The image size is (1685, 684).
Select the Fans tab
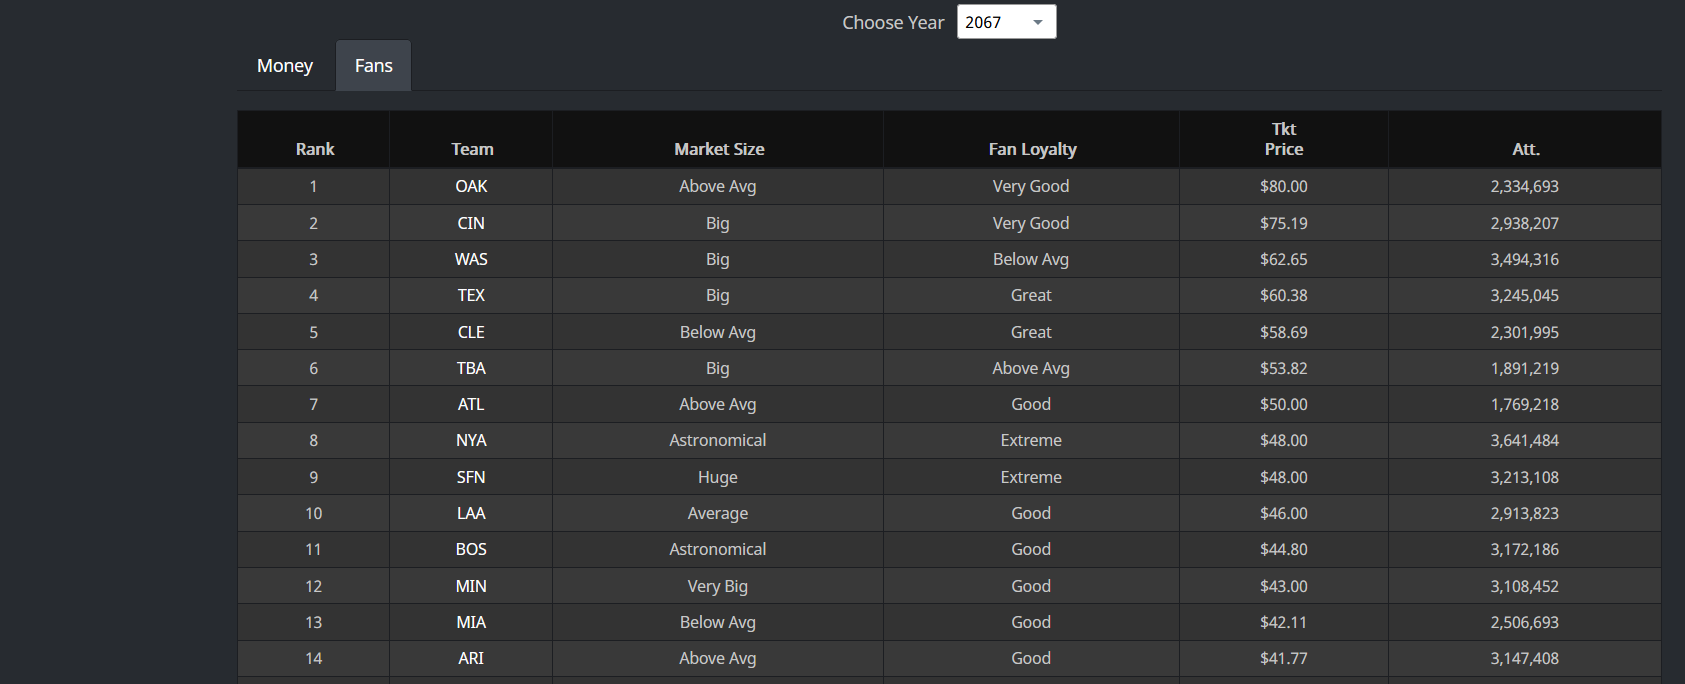373,66
